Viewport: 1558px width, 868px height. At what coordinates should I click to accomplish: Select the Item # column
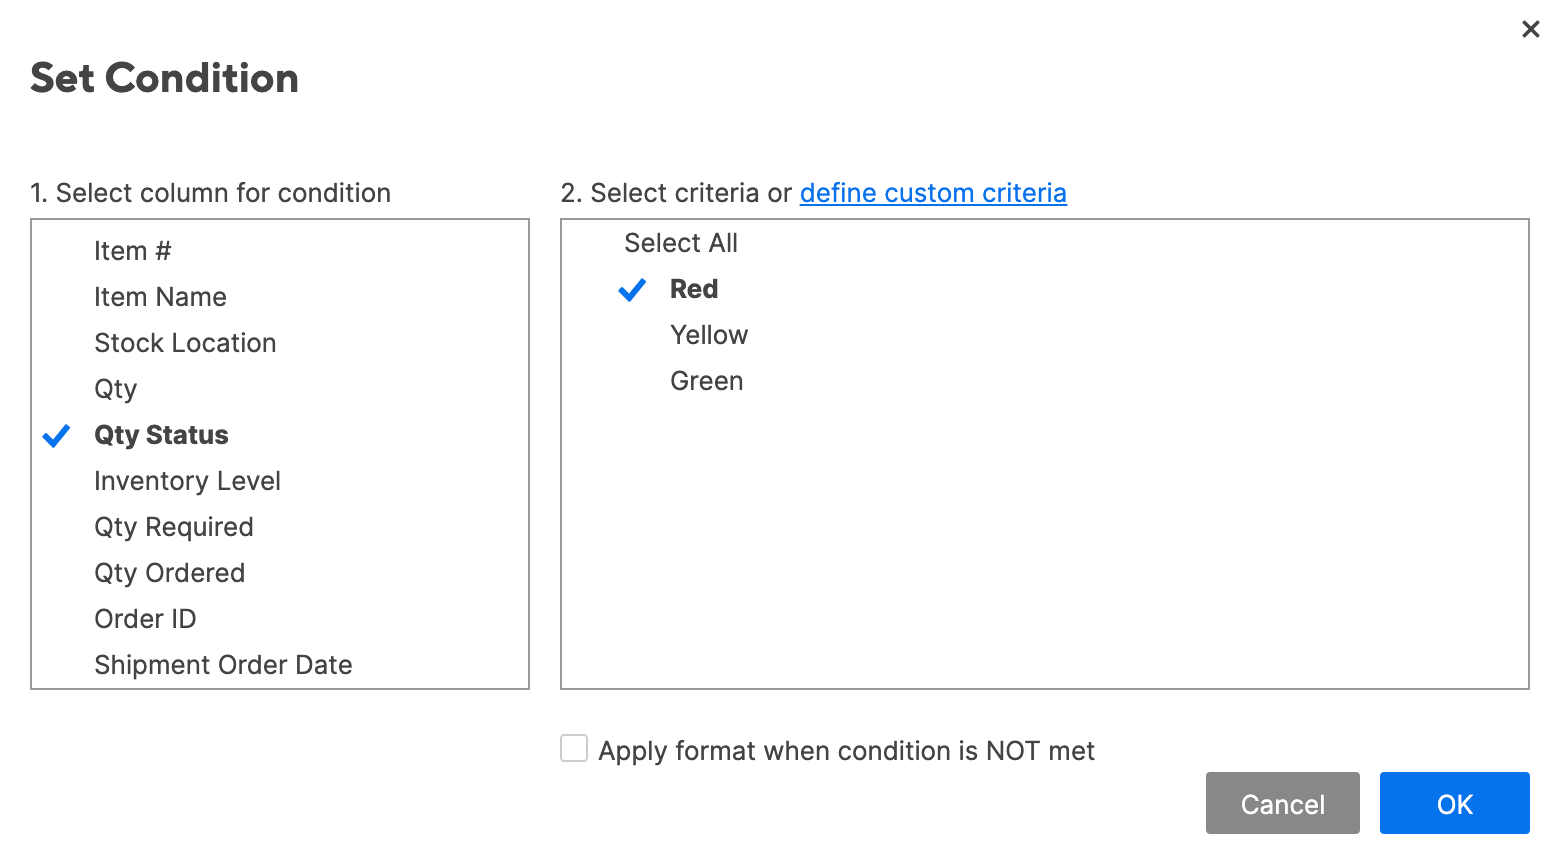tap(133, 251)
